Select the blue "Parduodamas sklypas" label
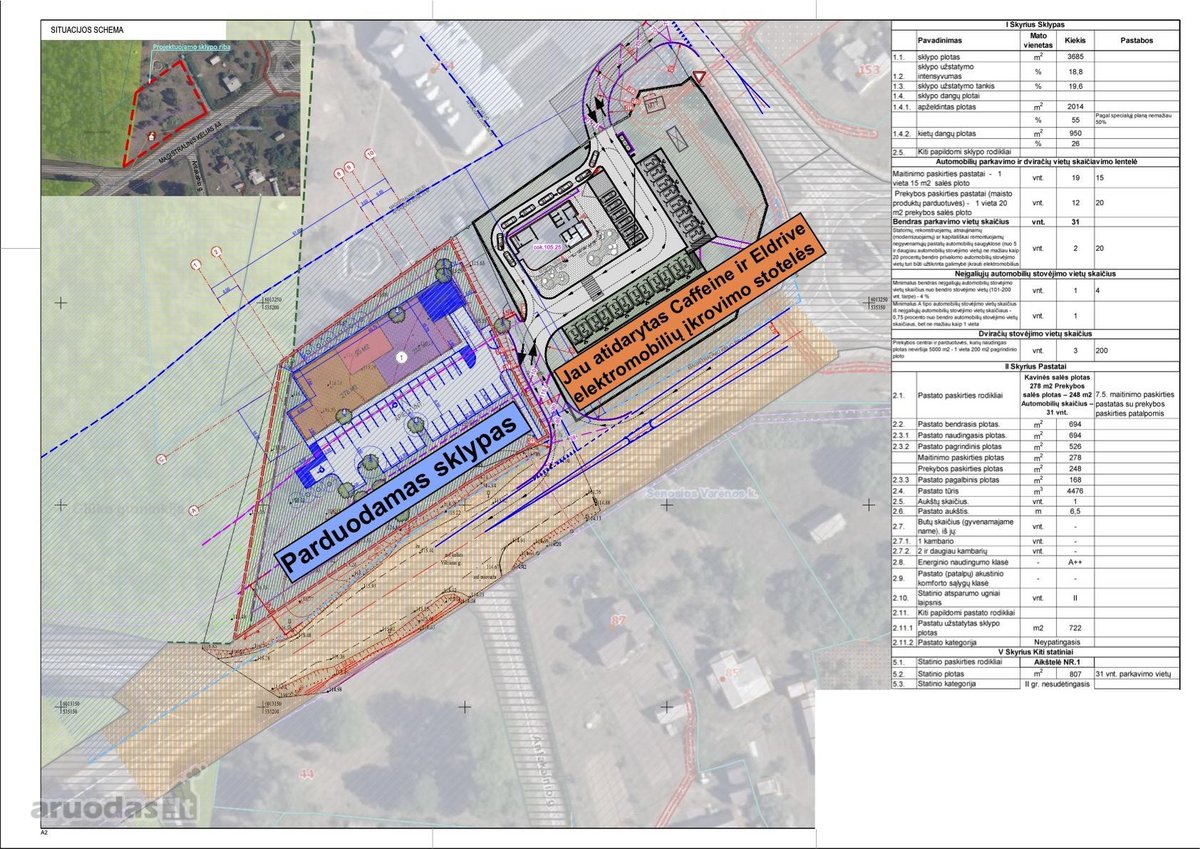Screen dimensions: 1200x849 point(403,493)
